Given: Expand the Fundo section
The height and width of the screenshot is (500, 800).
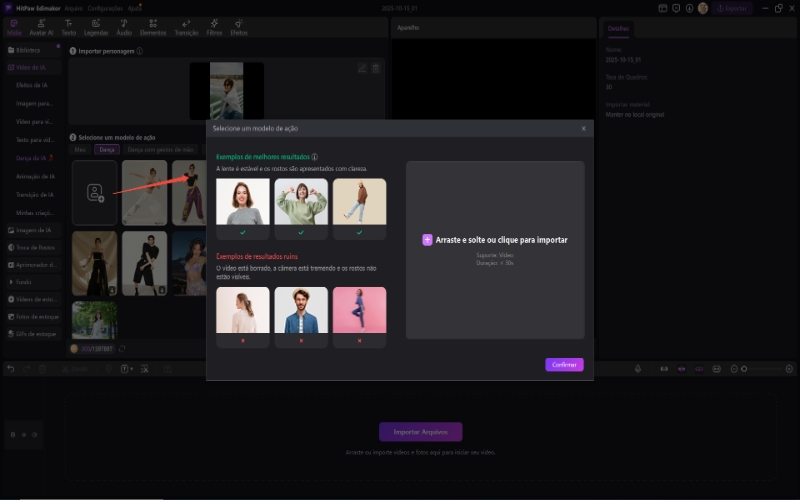Looking at the screenshot, I should click(33, 282).
